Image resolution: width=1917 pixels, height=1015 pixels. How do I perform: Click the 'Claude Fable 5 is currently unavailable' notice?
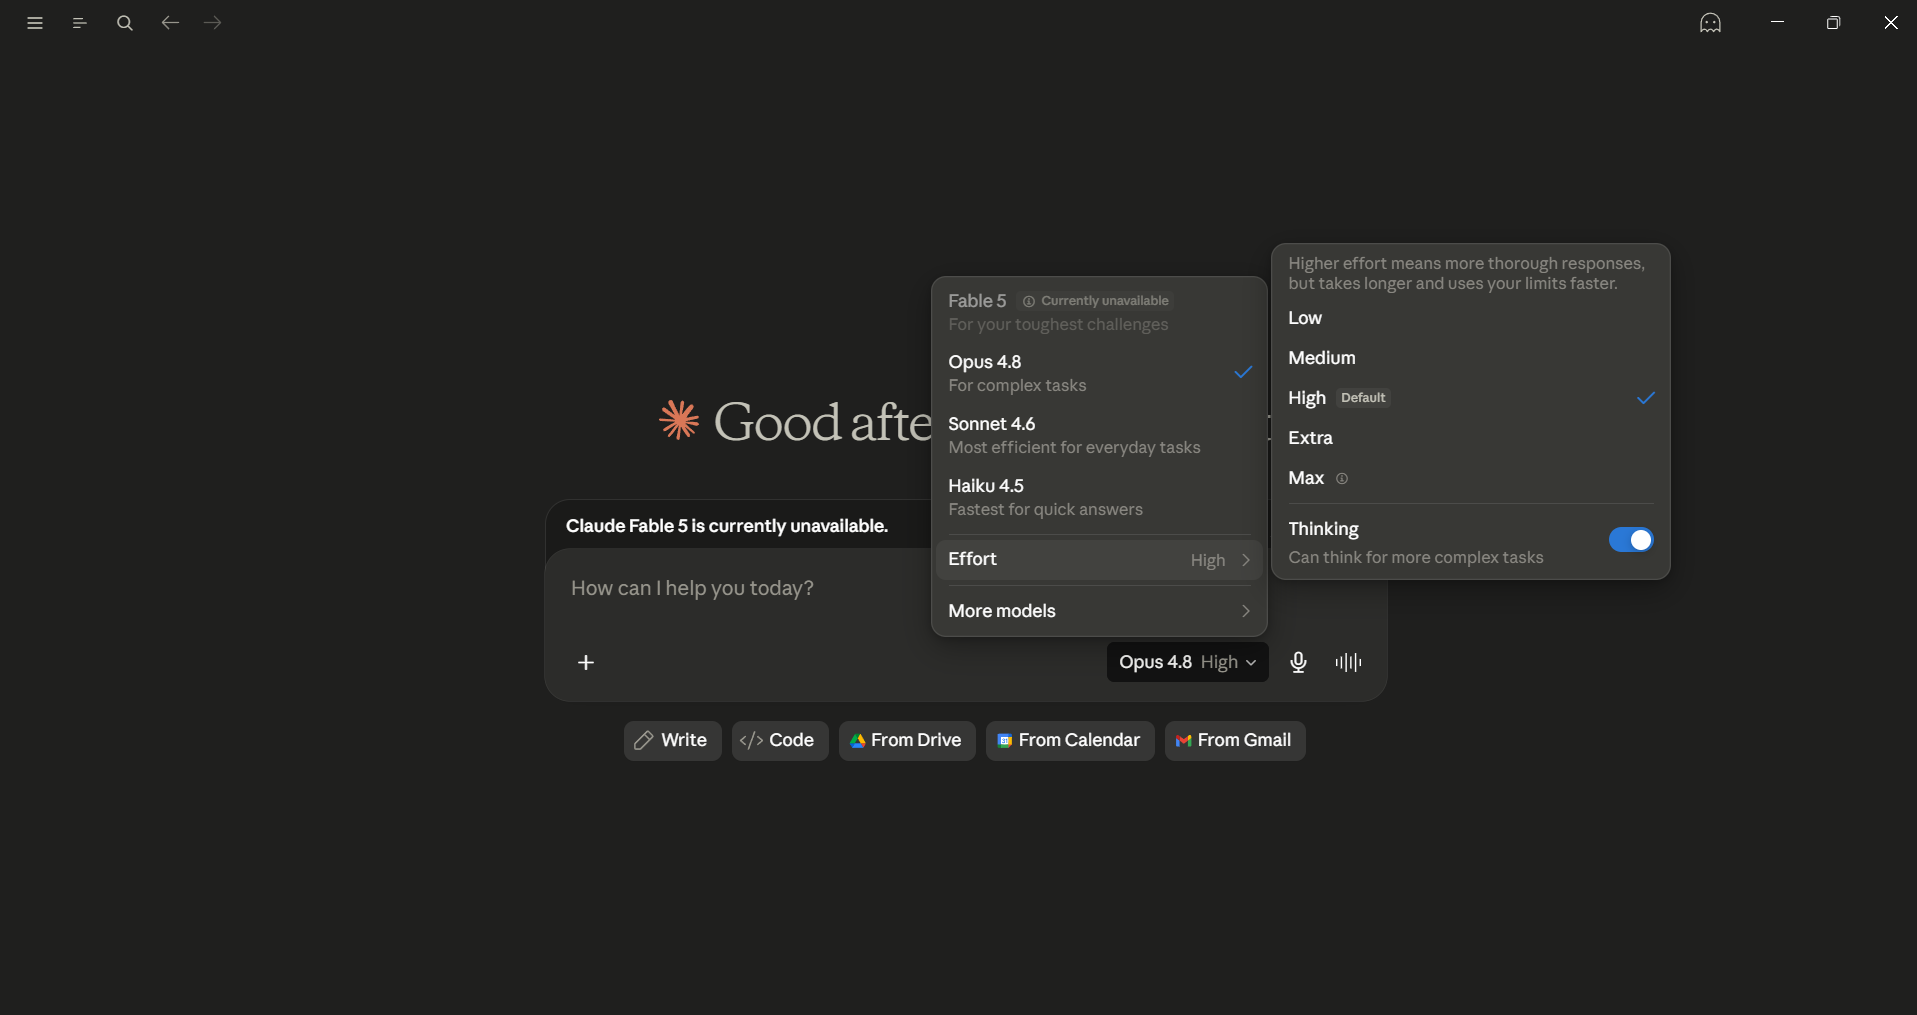(x=727, y=526)
